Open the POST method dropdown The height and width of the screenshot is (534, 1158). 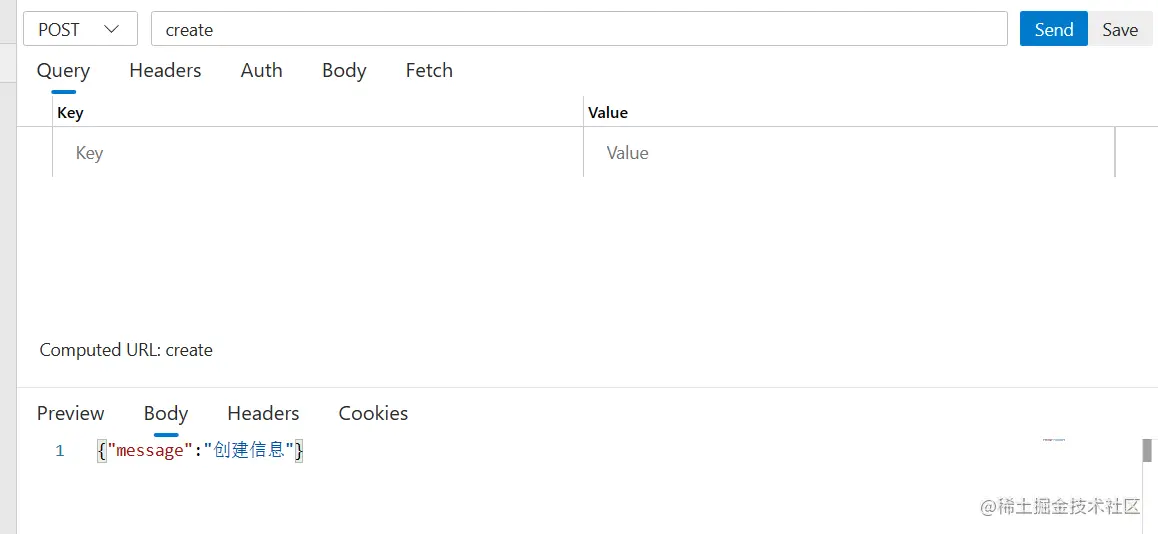pyautogui.click(x=80, y=30)
